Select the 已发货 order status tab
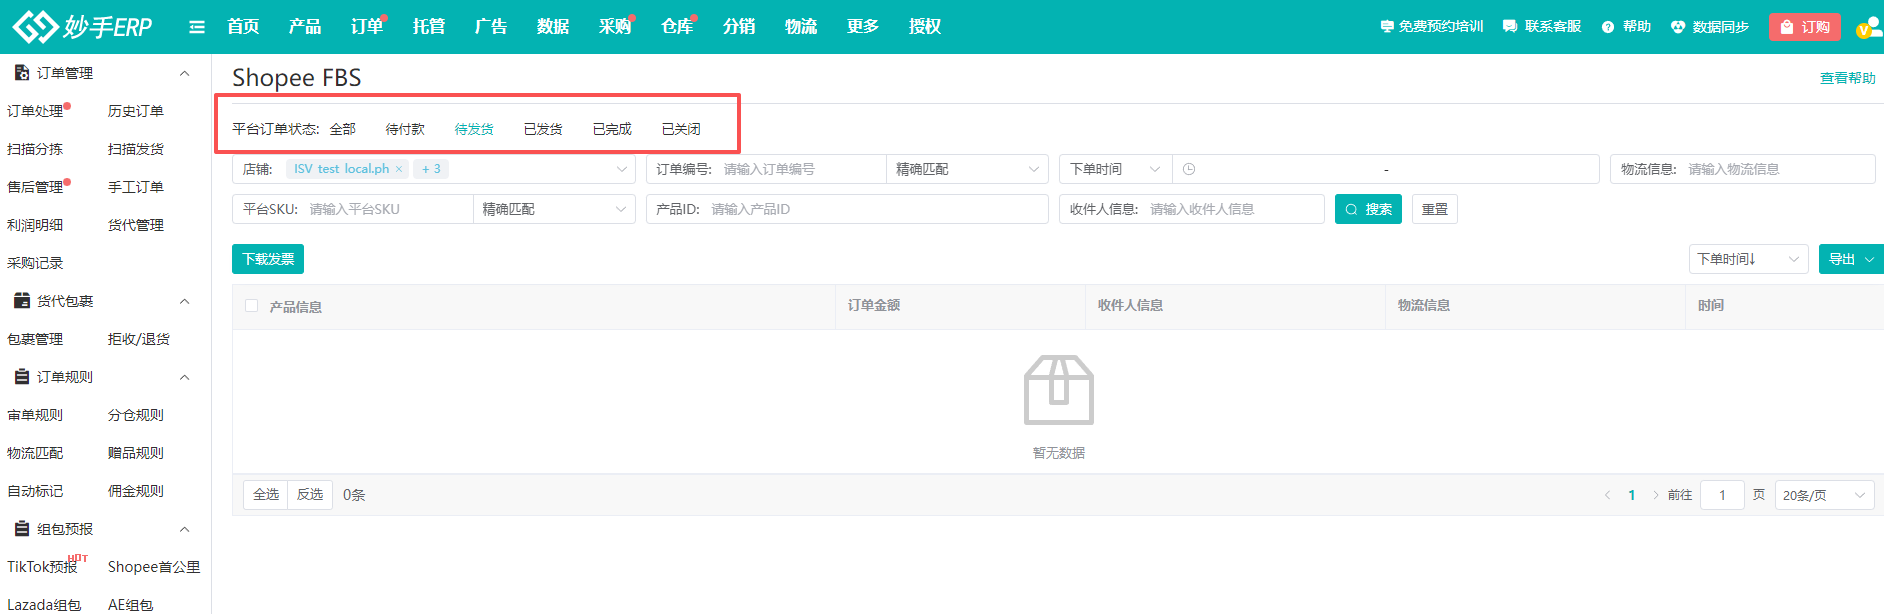Screen dimensions: 1884x614 coord(543,129)
